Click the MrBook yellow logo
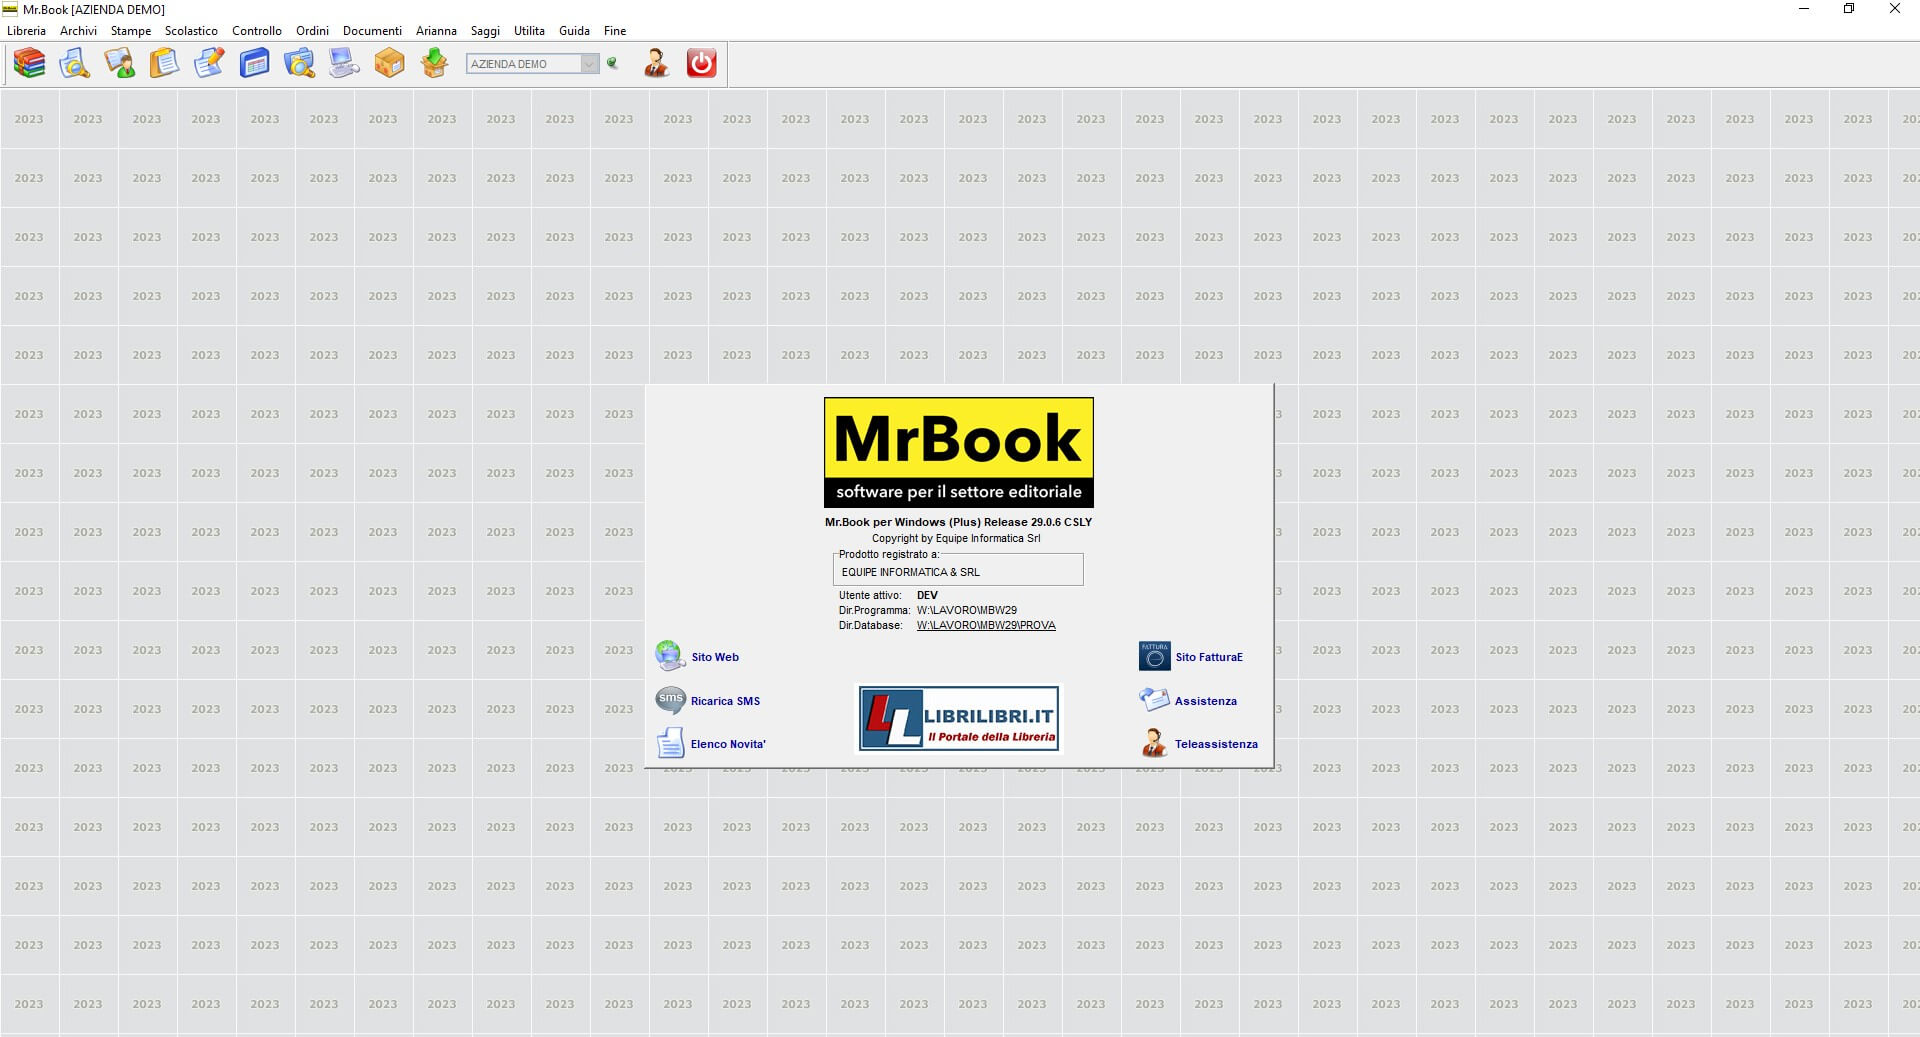 (958, 452)
